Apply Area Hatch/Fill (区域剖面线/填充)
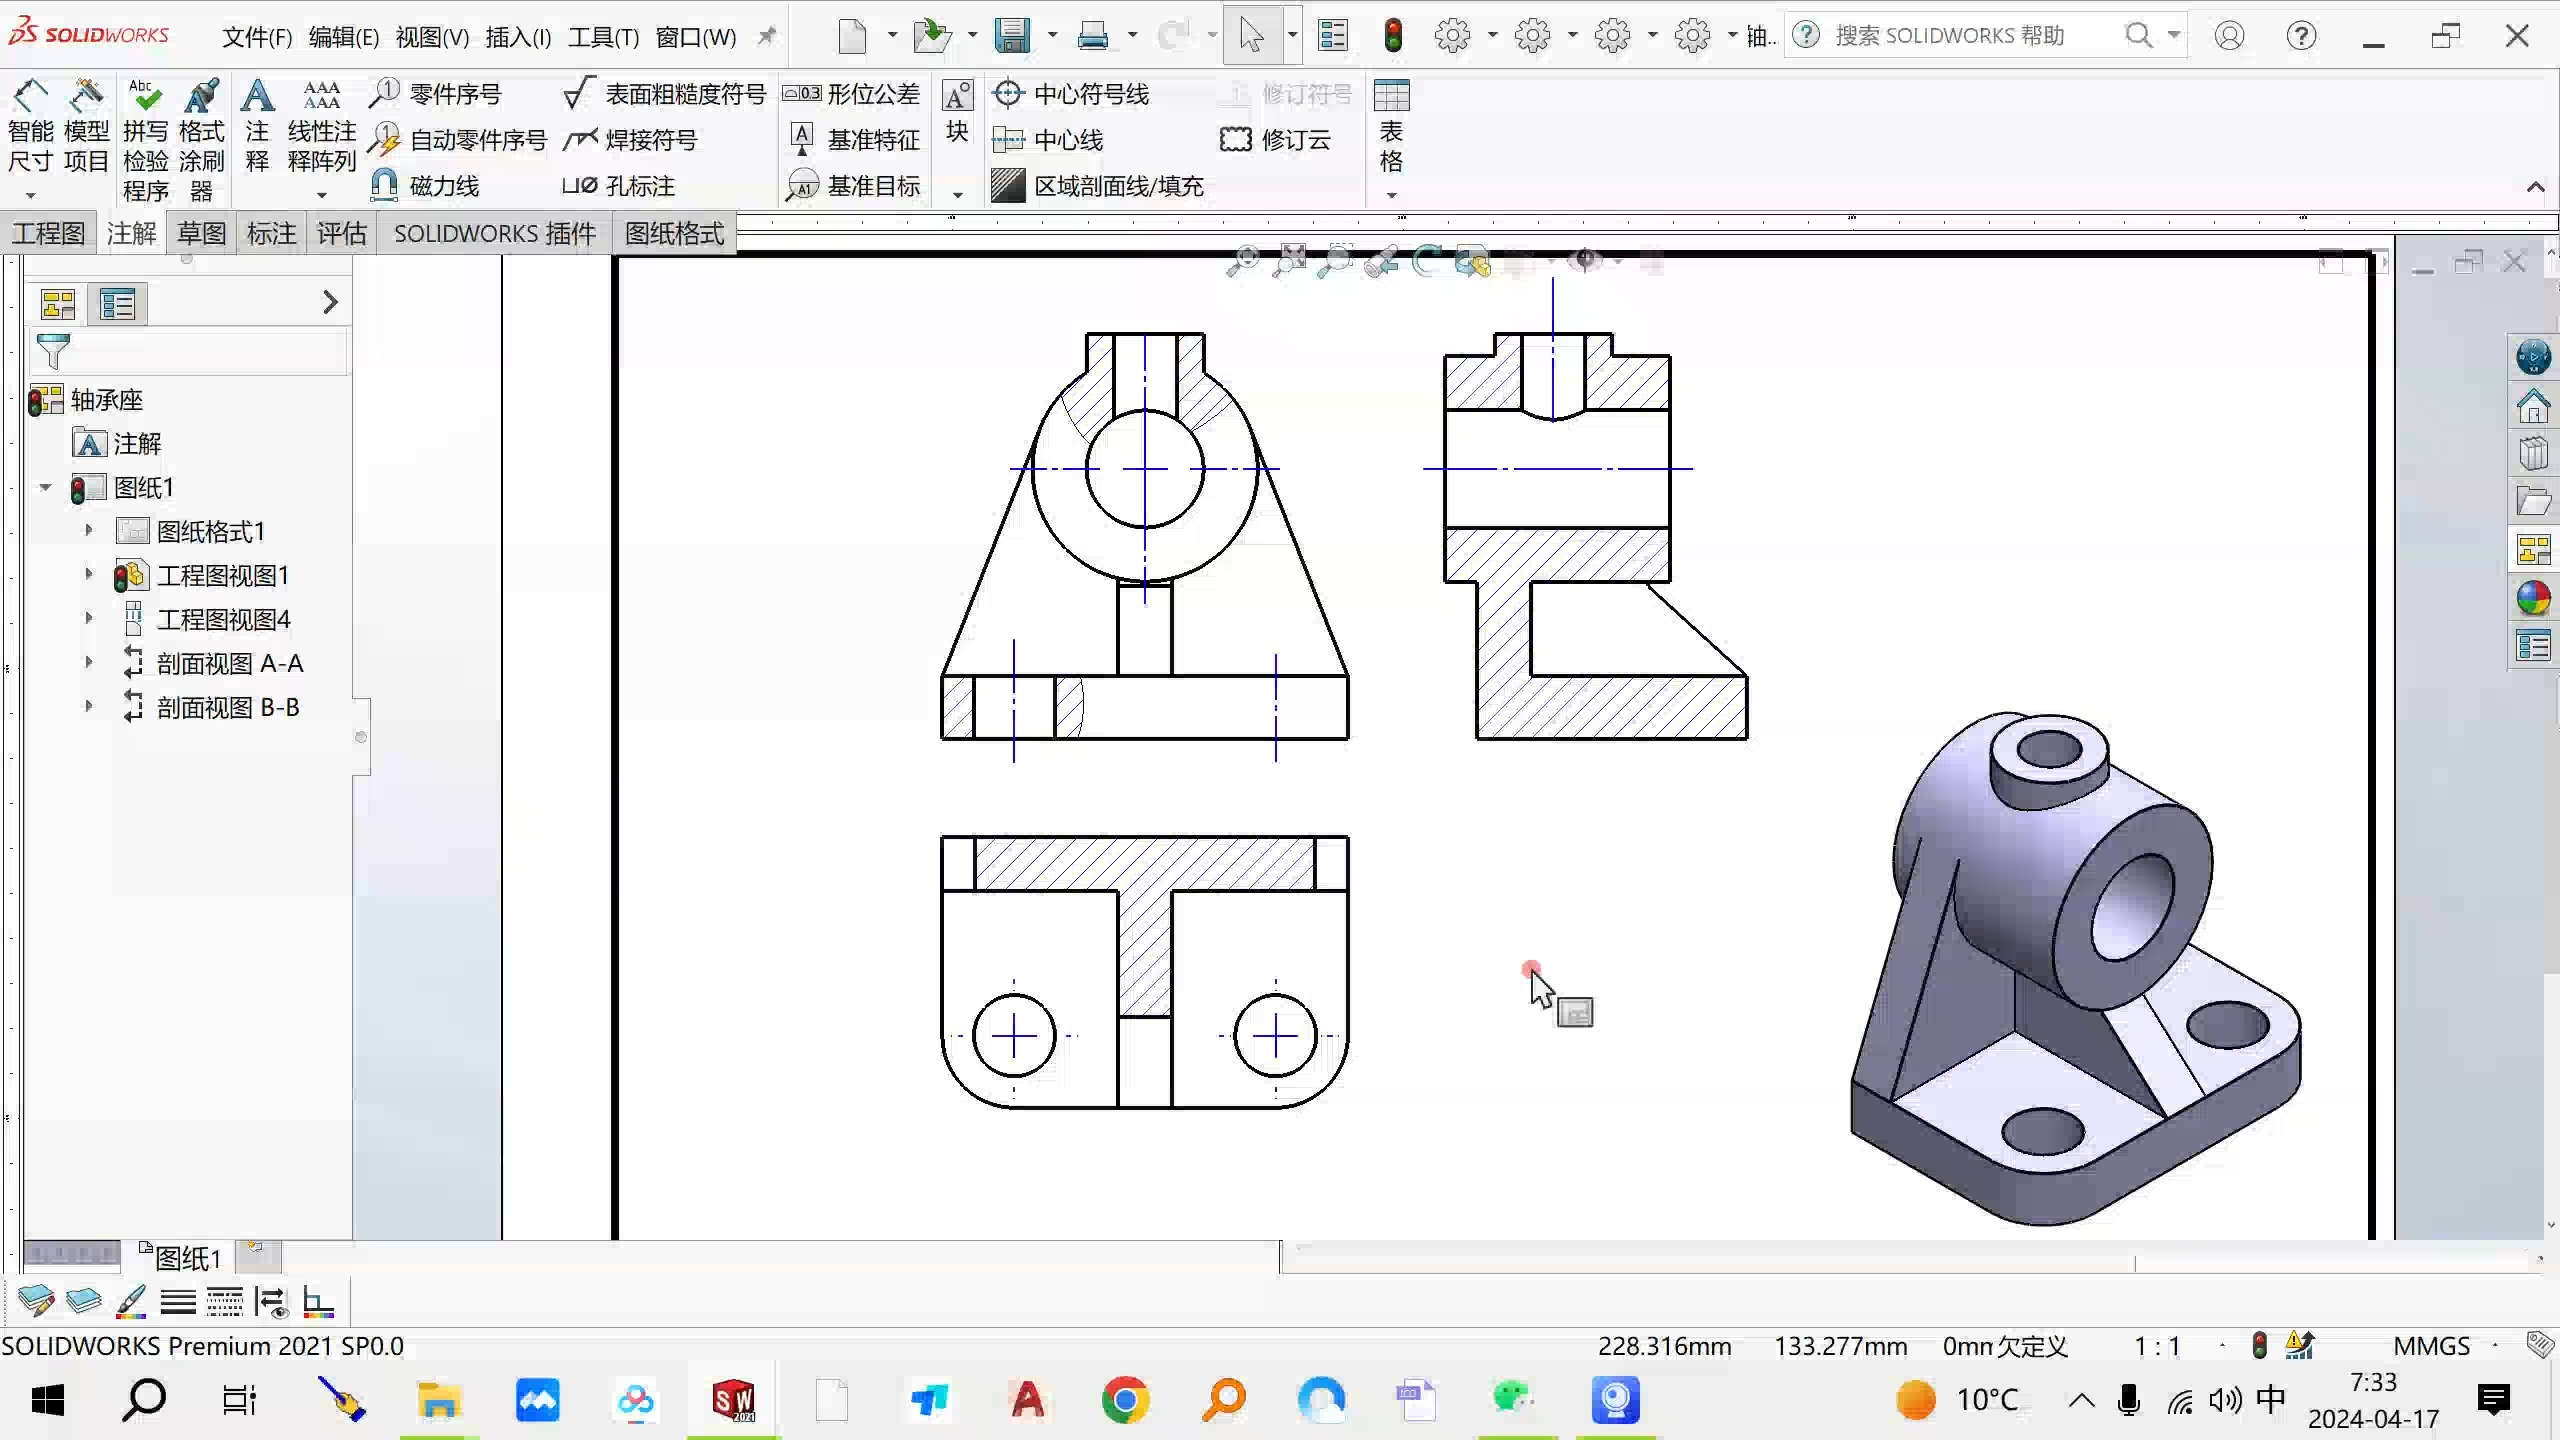2560x1440 pixels. [1098, 186]
